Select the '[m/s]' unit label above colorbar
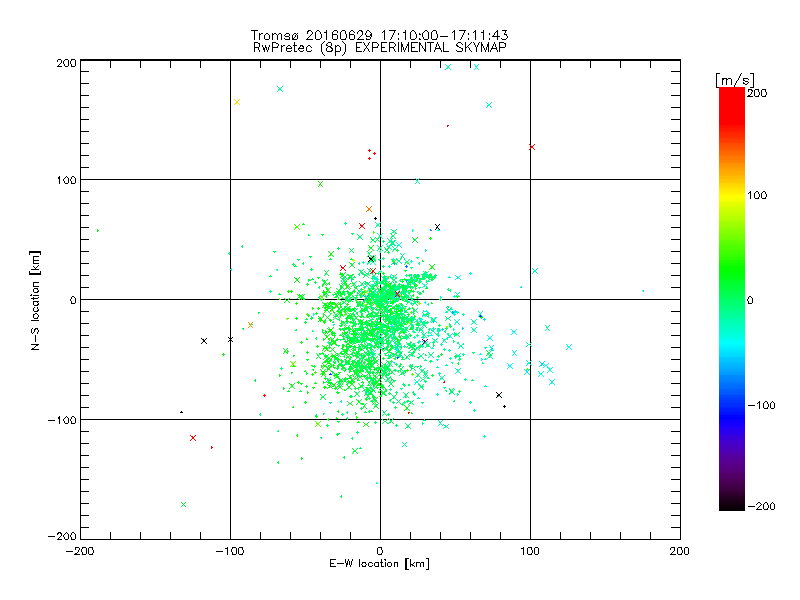Screen dimensions: 800x600 tap(735, 80)
